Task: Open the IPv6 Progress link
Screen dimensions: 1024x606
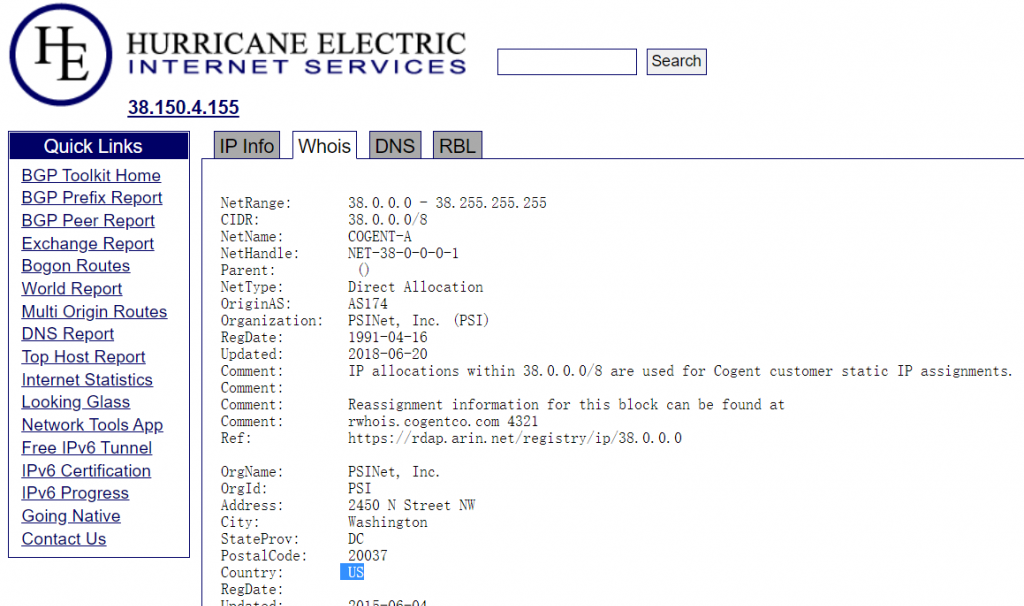Action: [x=75, y=493]
